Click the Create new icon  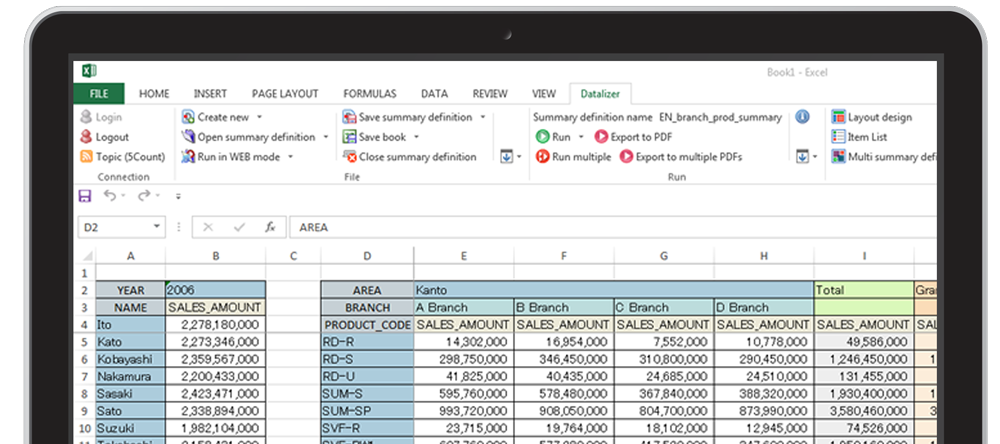tap(188, 117)
